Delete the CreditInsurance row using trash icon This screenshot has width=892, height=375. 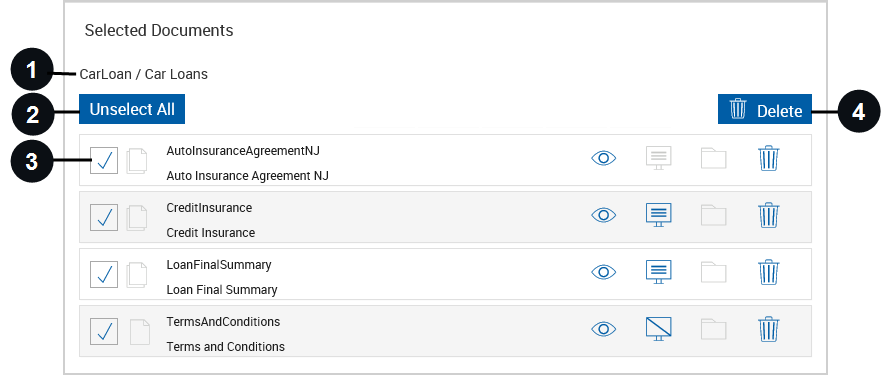(x=769, y=215)
